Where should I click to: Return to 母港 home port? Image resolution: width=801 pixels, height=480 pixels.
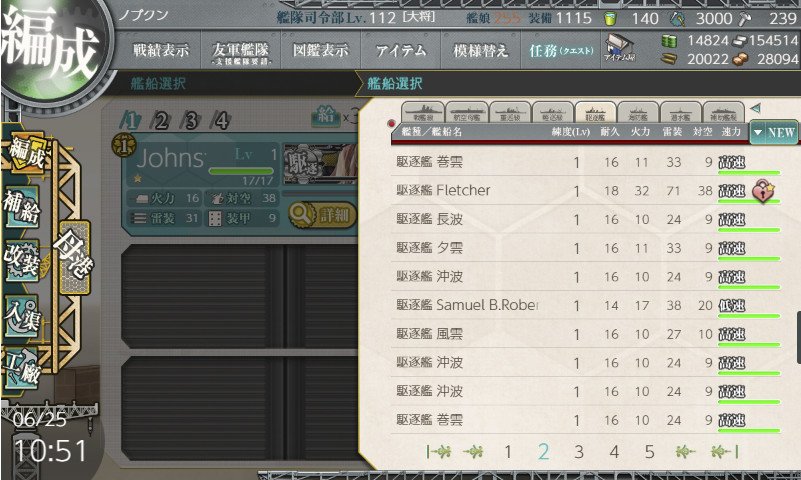click(75, 257)
